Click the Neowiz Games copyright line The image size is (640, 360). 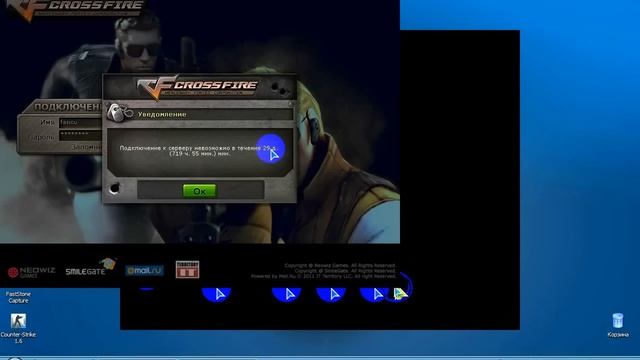tap(340, 265)
